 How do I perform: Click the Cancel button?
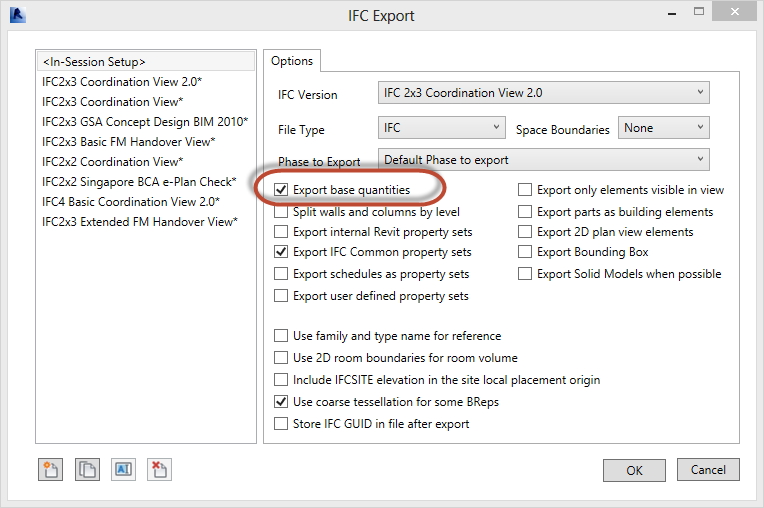pos(708,470)
